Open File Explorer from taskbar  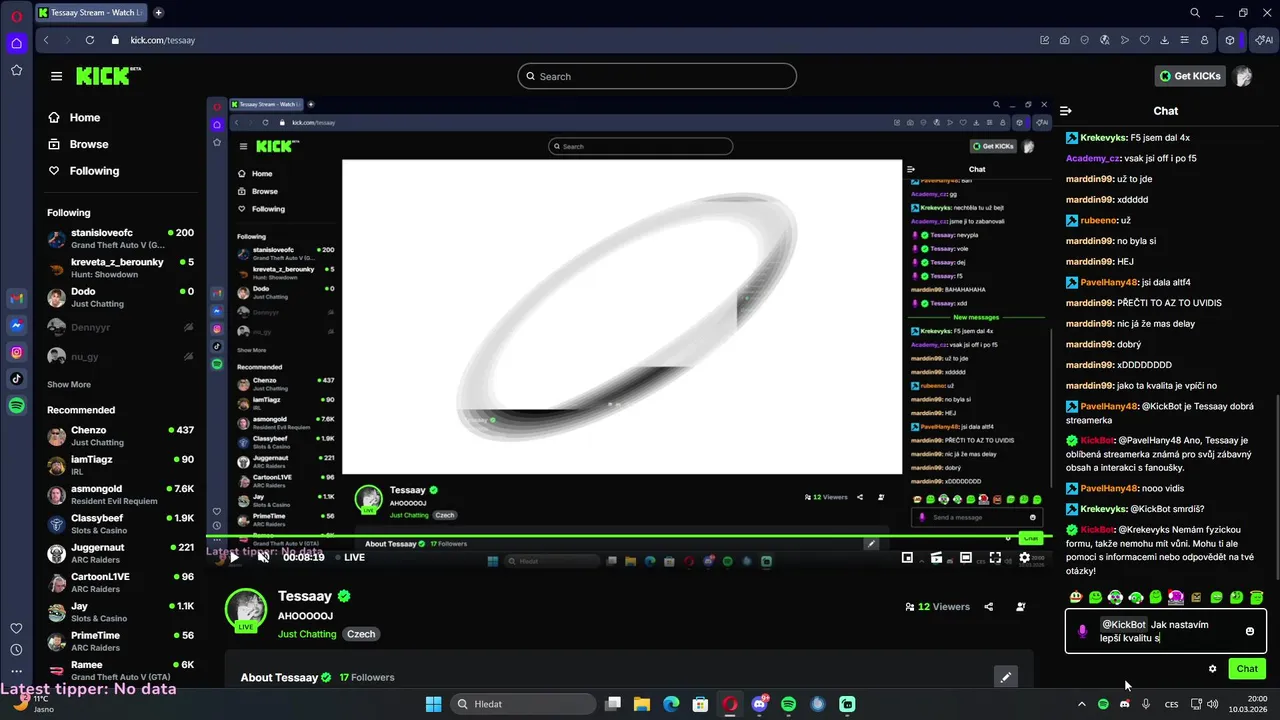coord(642,704)
